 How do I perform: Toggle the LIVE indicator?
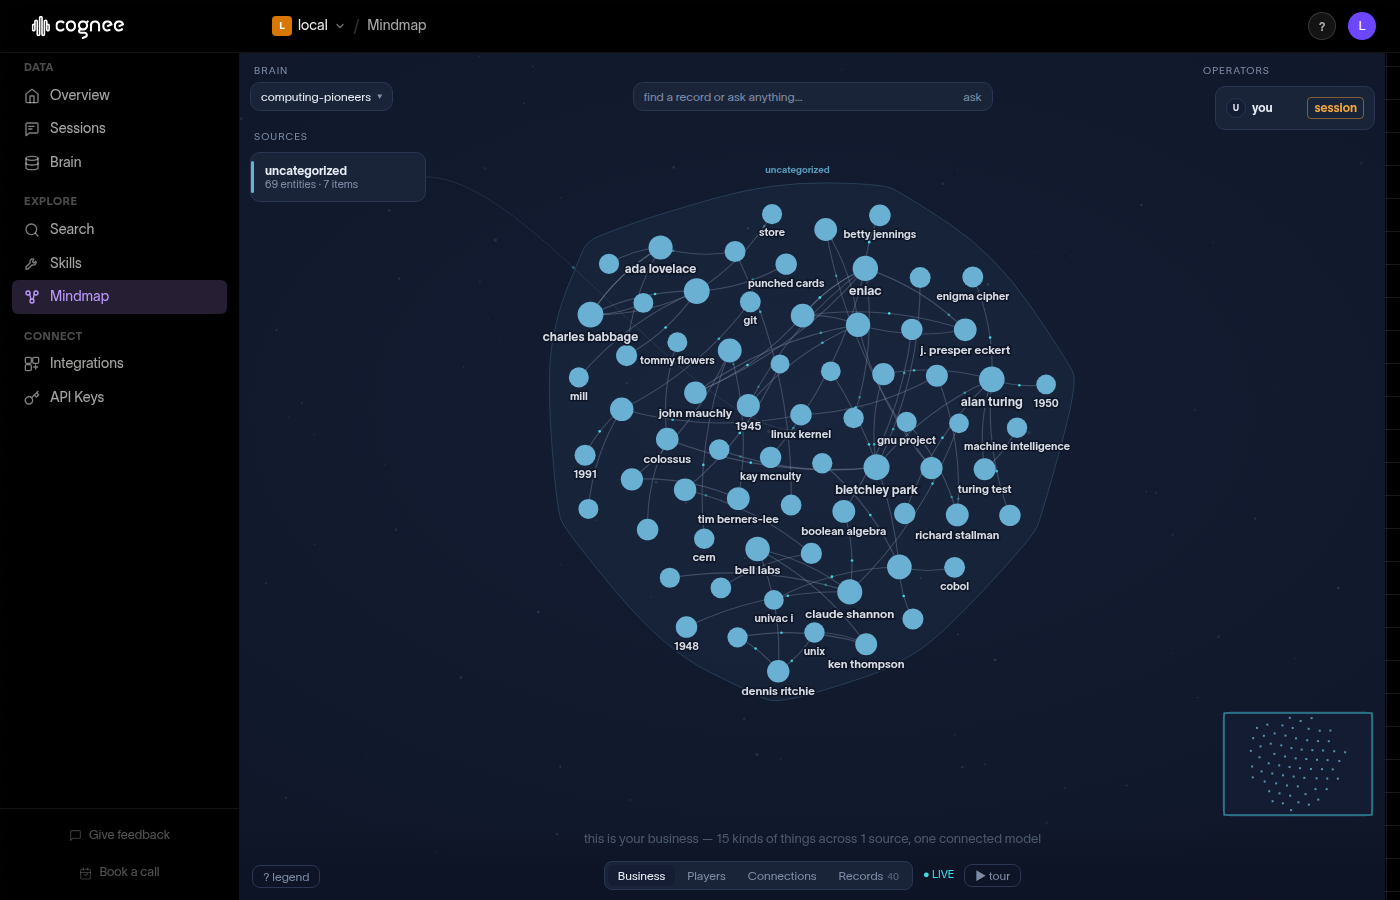pos(939,875)
